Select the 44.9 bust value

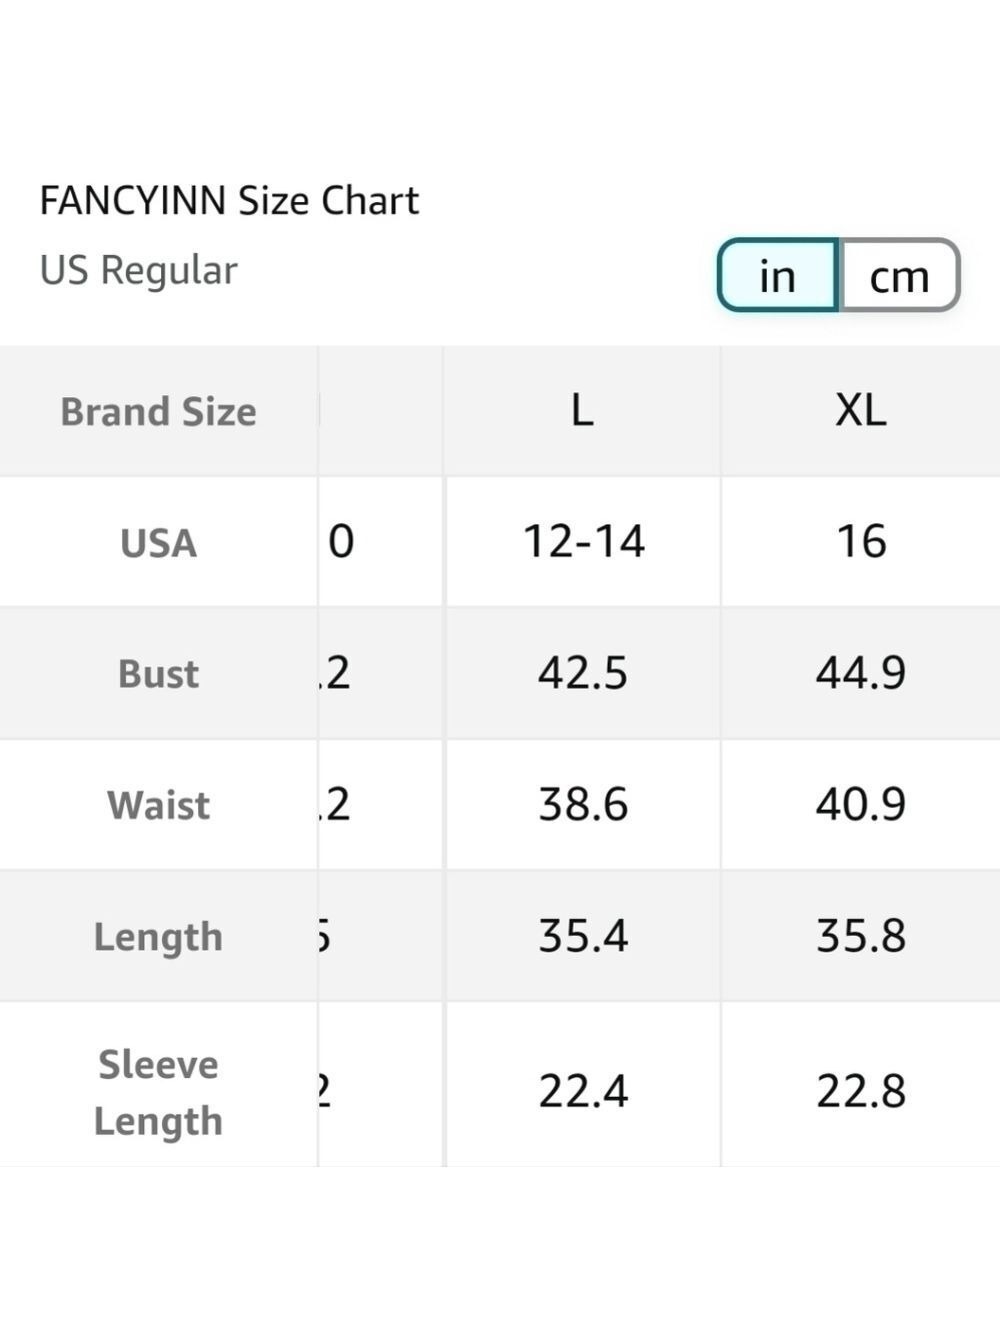(861, 673)
